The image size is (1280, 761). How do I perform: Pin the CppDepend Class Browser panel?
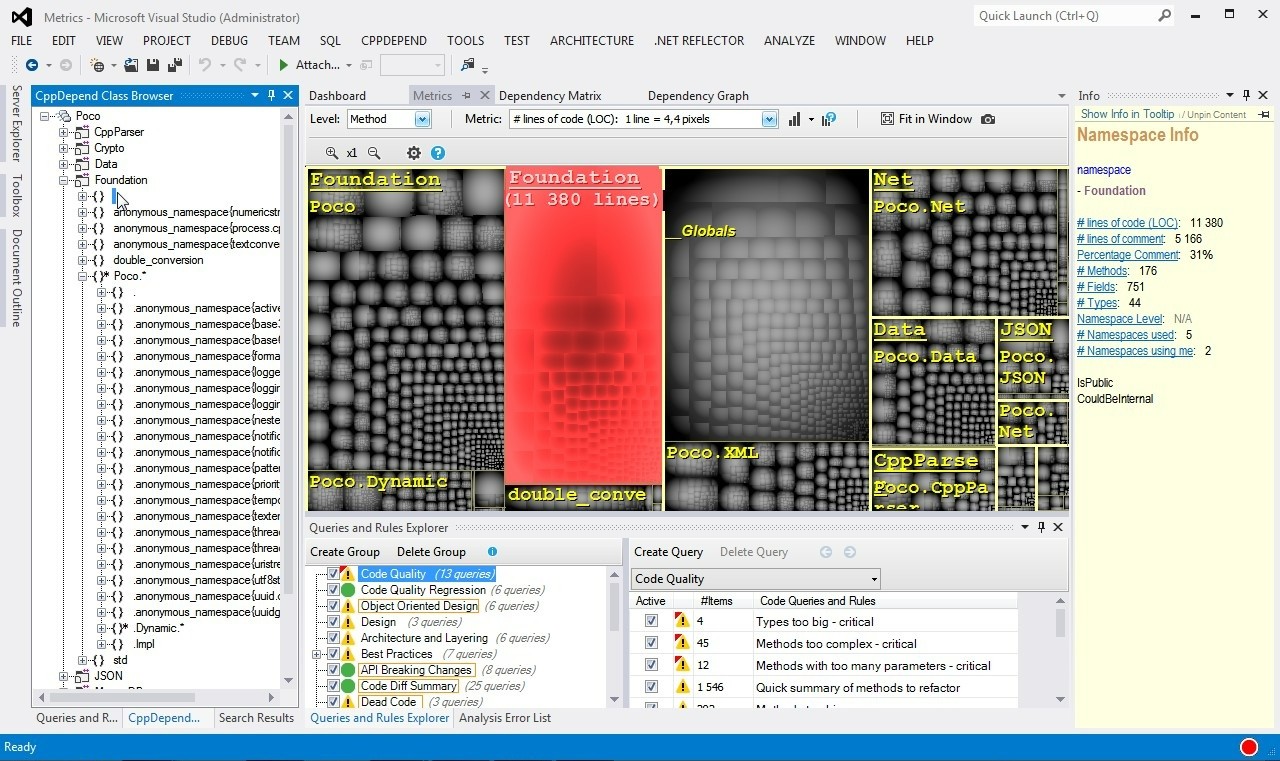(x=271, y=95)
